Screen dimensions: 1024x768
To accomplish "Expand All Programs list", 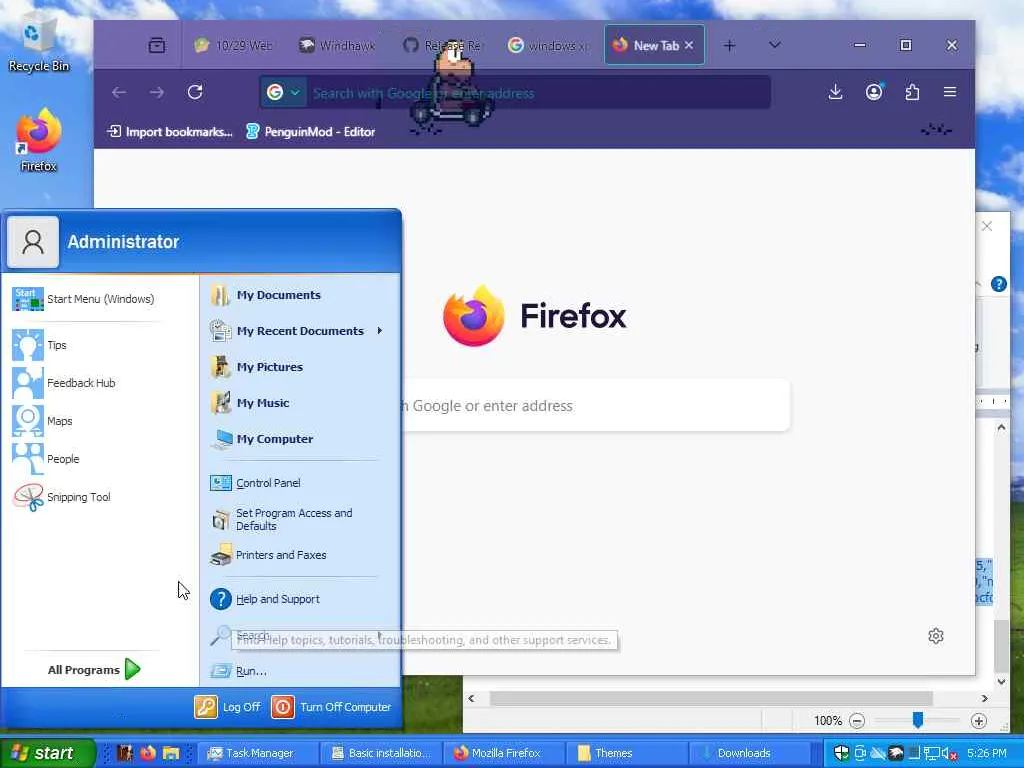I will (x=93, y=669).
